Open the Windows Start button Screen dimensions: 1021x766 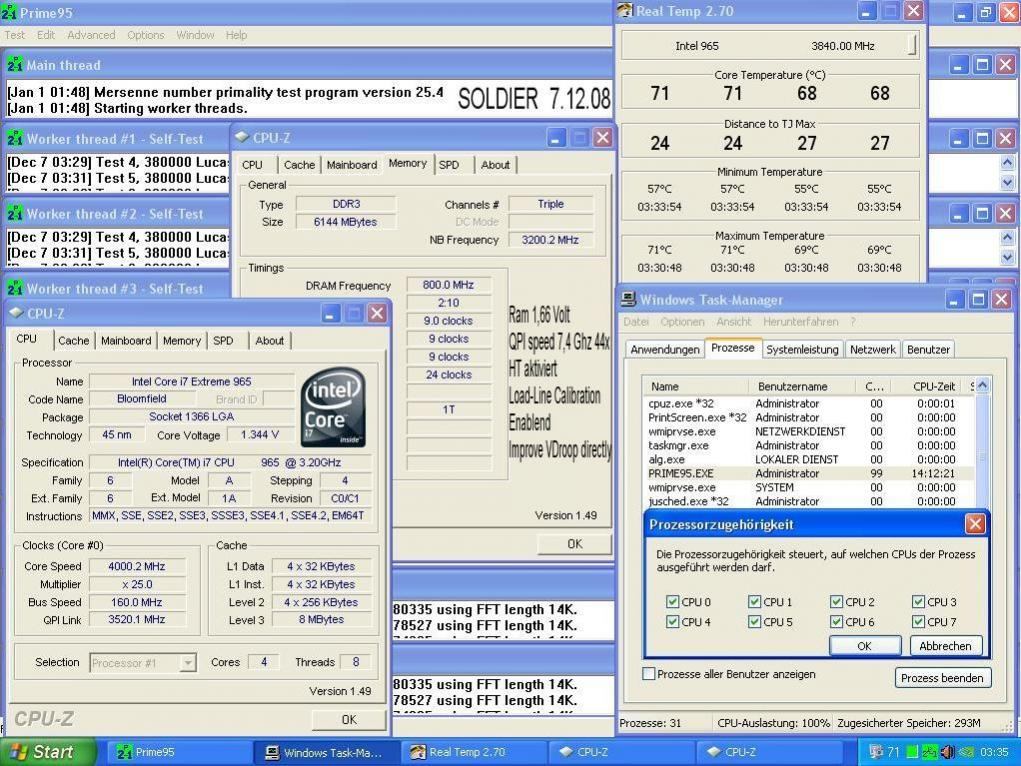(47, 752)
